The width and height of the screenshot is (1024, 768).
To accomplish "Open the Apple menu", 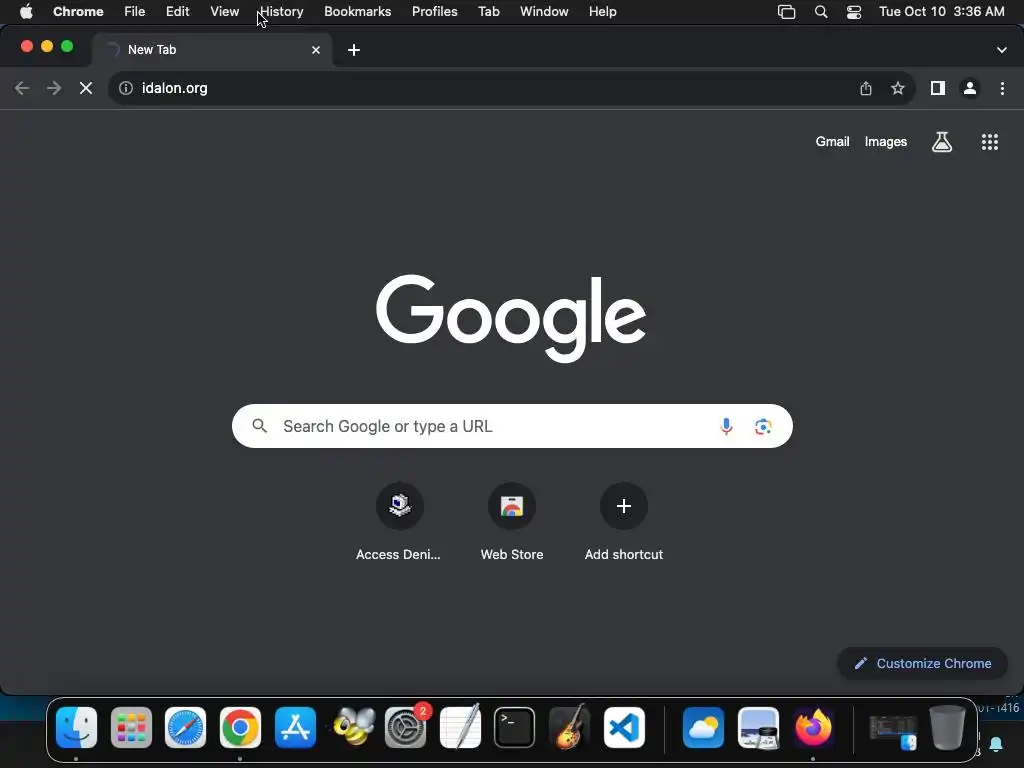I will point(26,12).
